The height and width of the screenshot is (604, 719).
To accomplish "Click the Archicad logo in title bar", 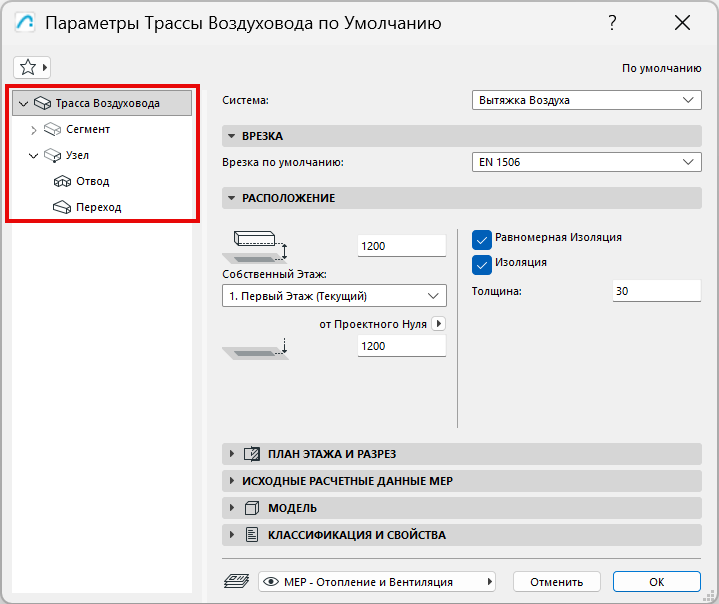I will [x=25, y=22].
